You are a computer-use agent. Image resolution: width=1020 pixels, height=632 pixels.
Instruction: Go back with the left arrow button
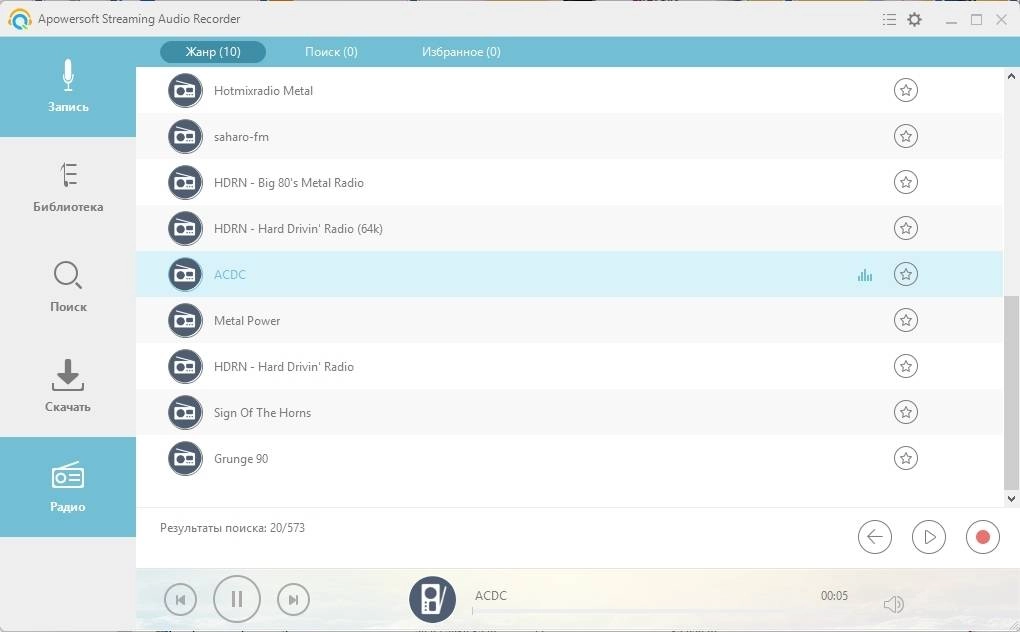pos(874,537)
